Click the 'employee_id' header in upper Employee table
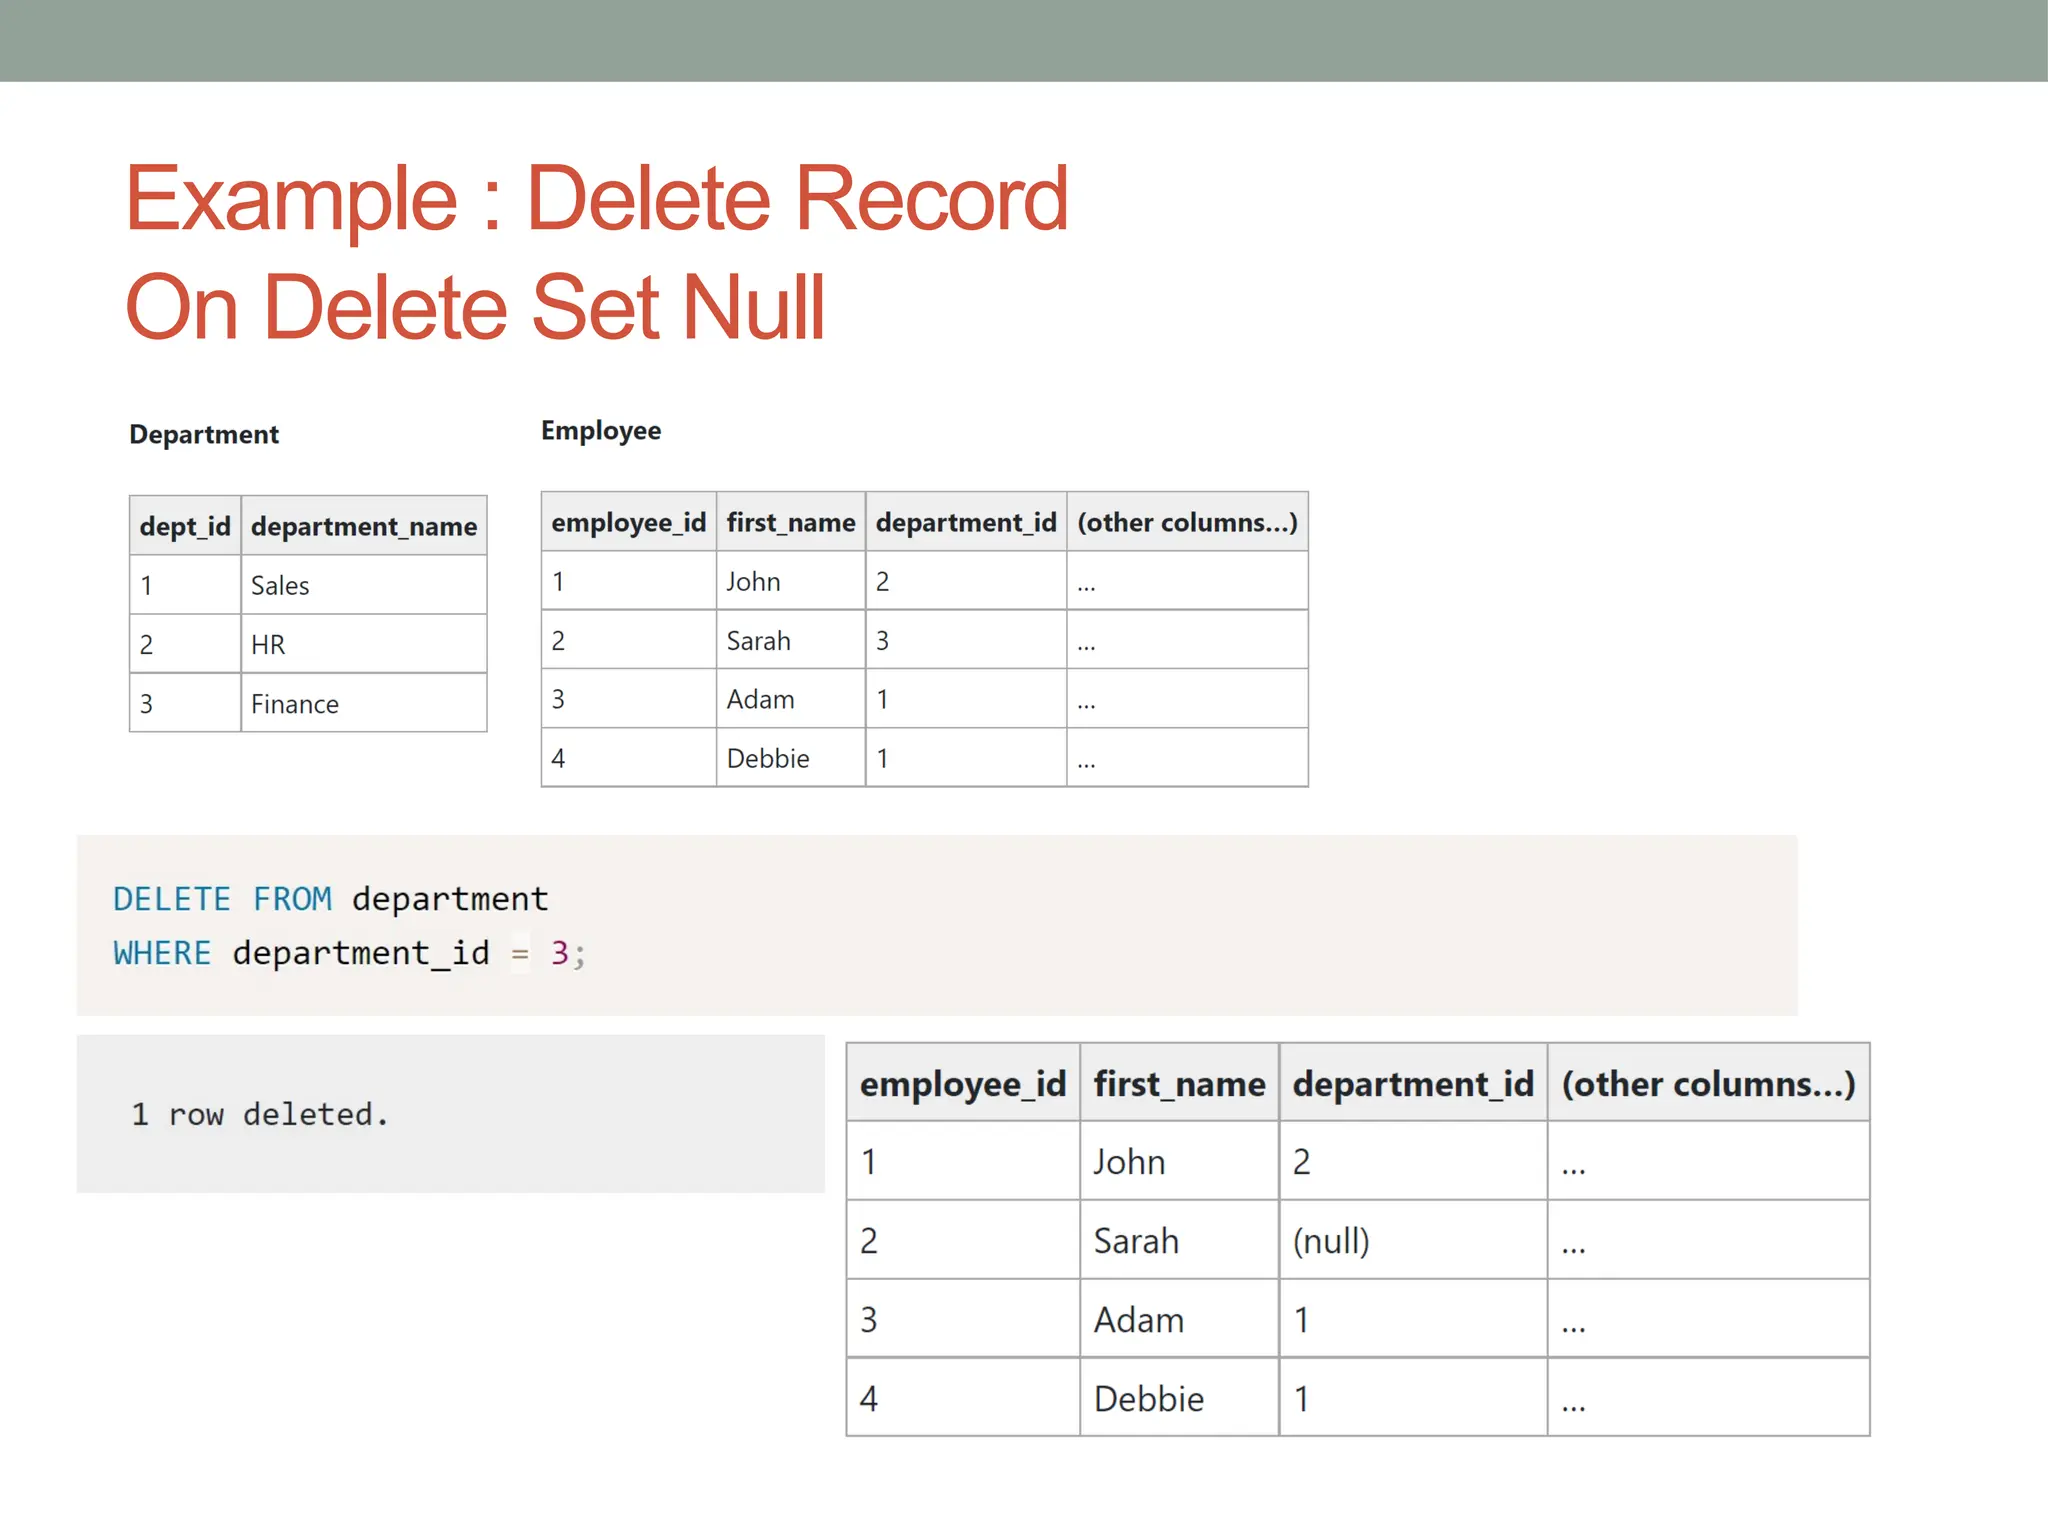Viewport: 2048px width, 1536px height. (x=629, y=522)
